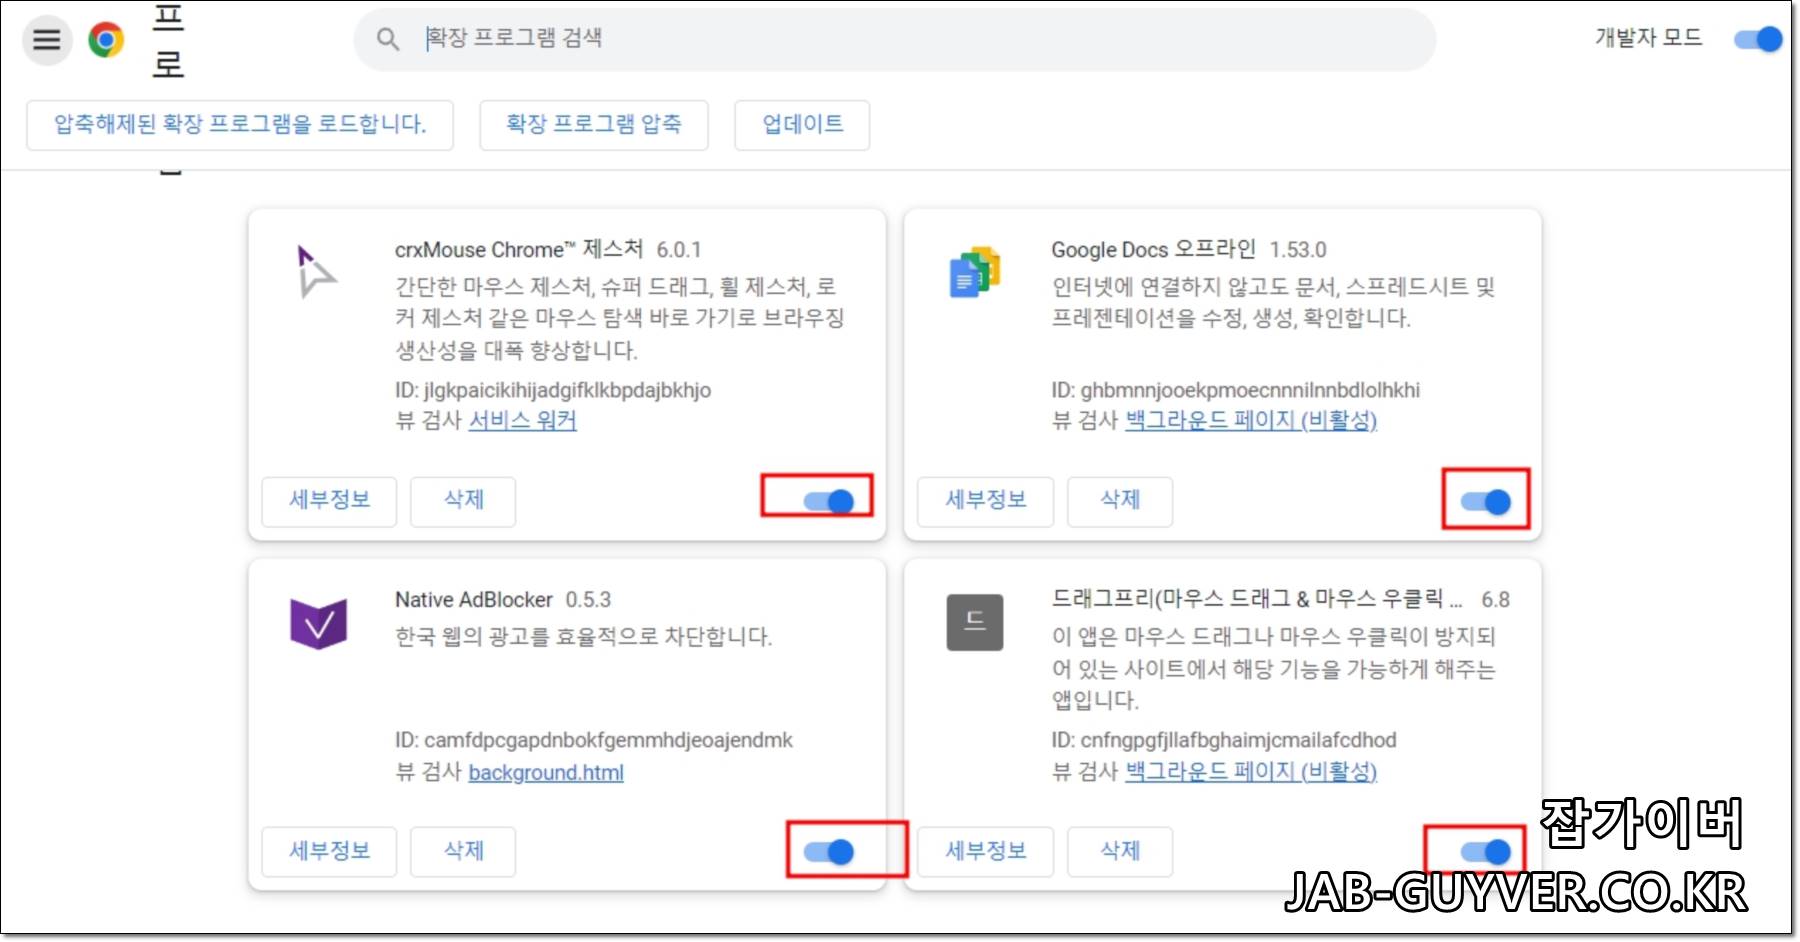Open 세부정보 for 드래그프리

(x=986, y=851)
